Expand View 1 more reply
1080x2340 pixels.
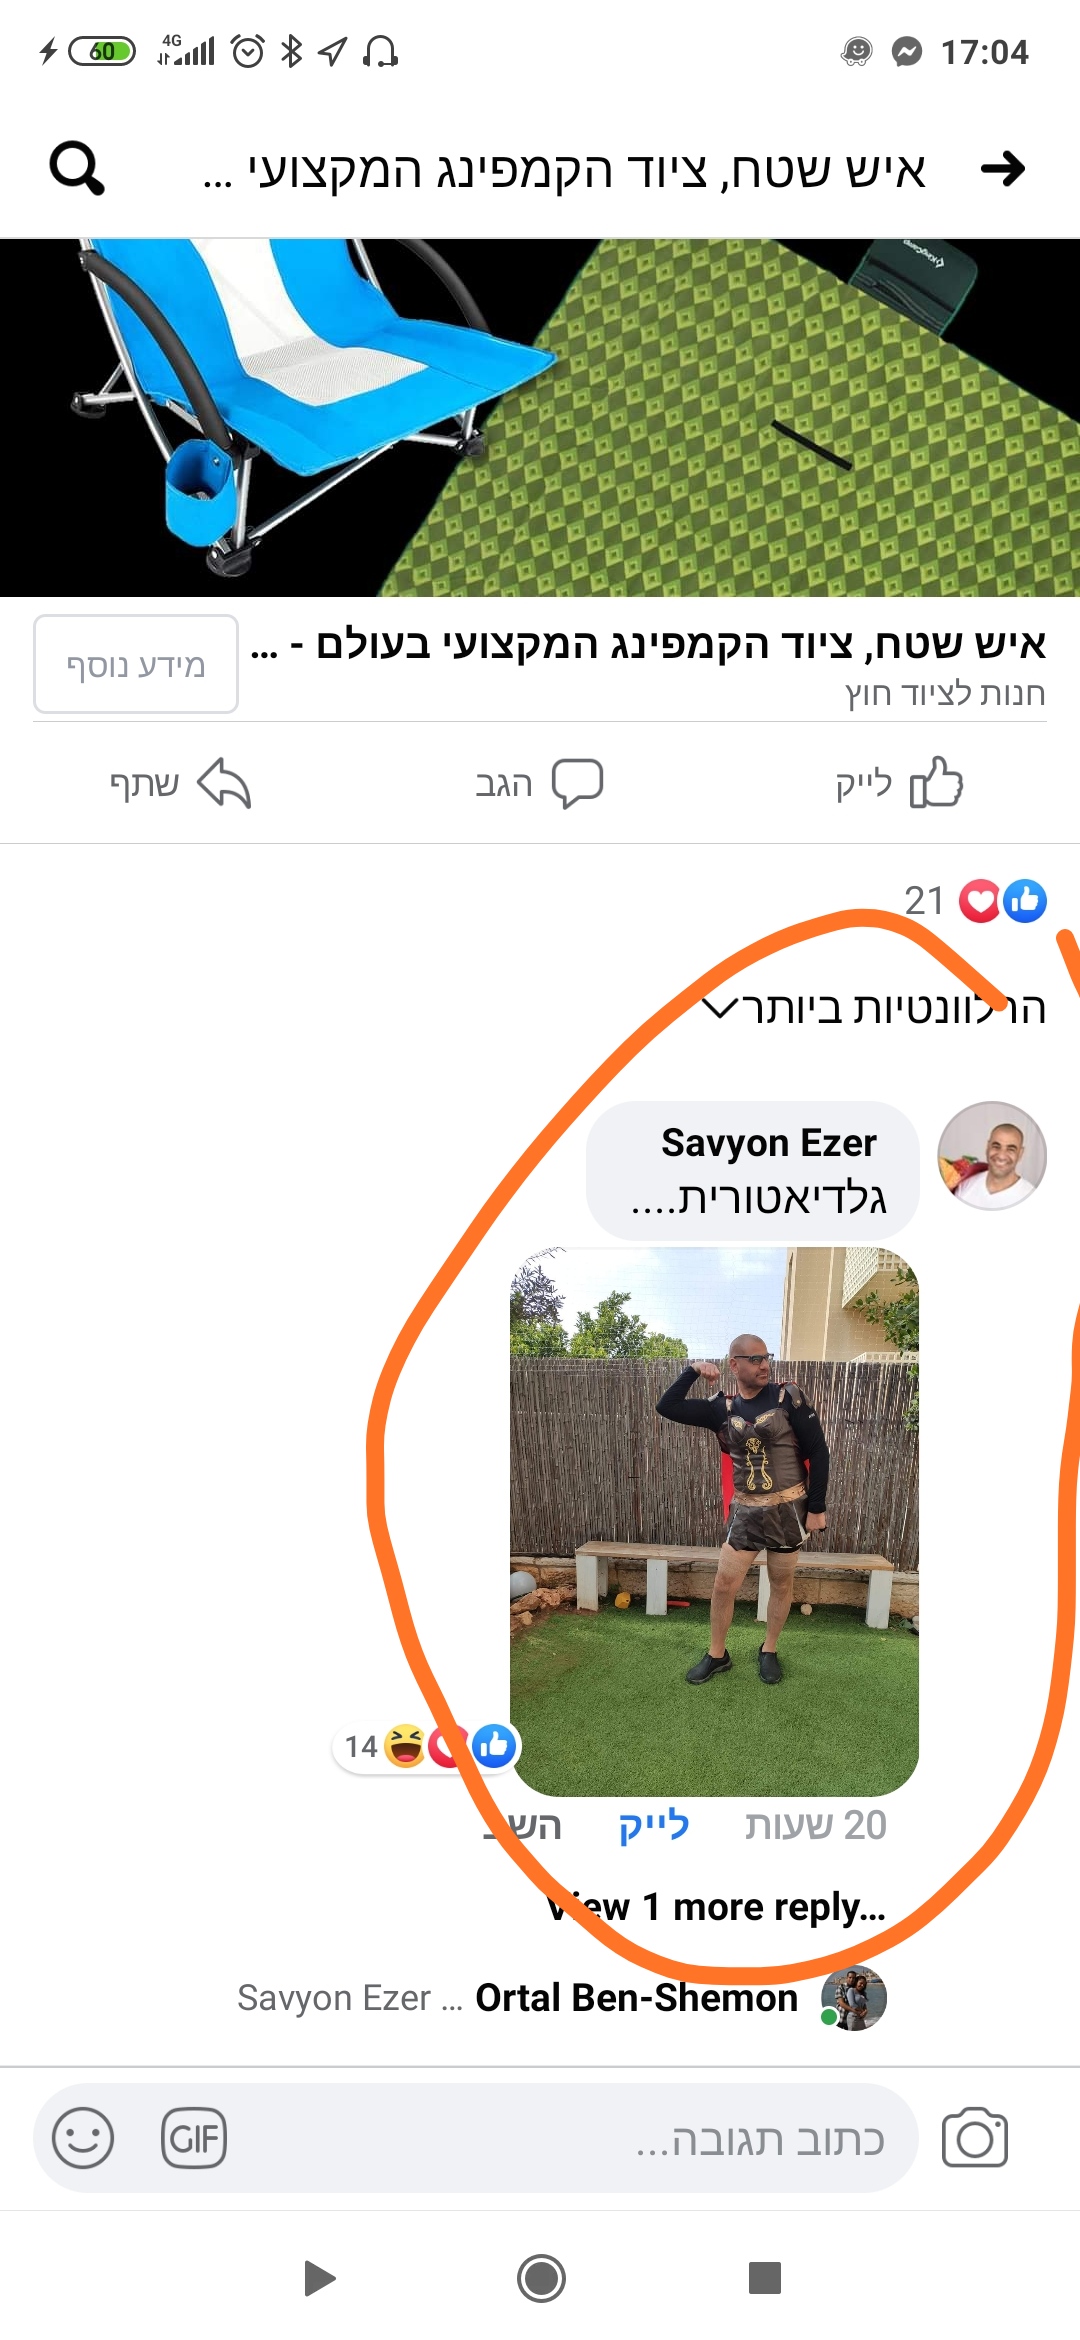click(716, 1907)
